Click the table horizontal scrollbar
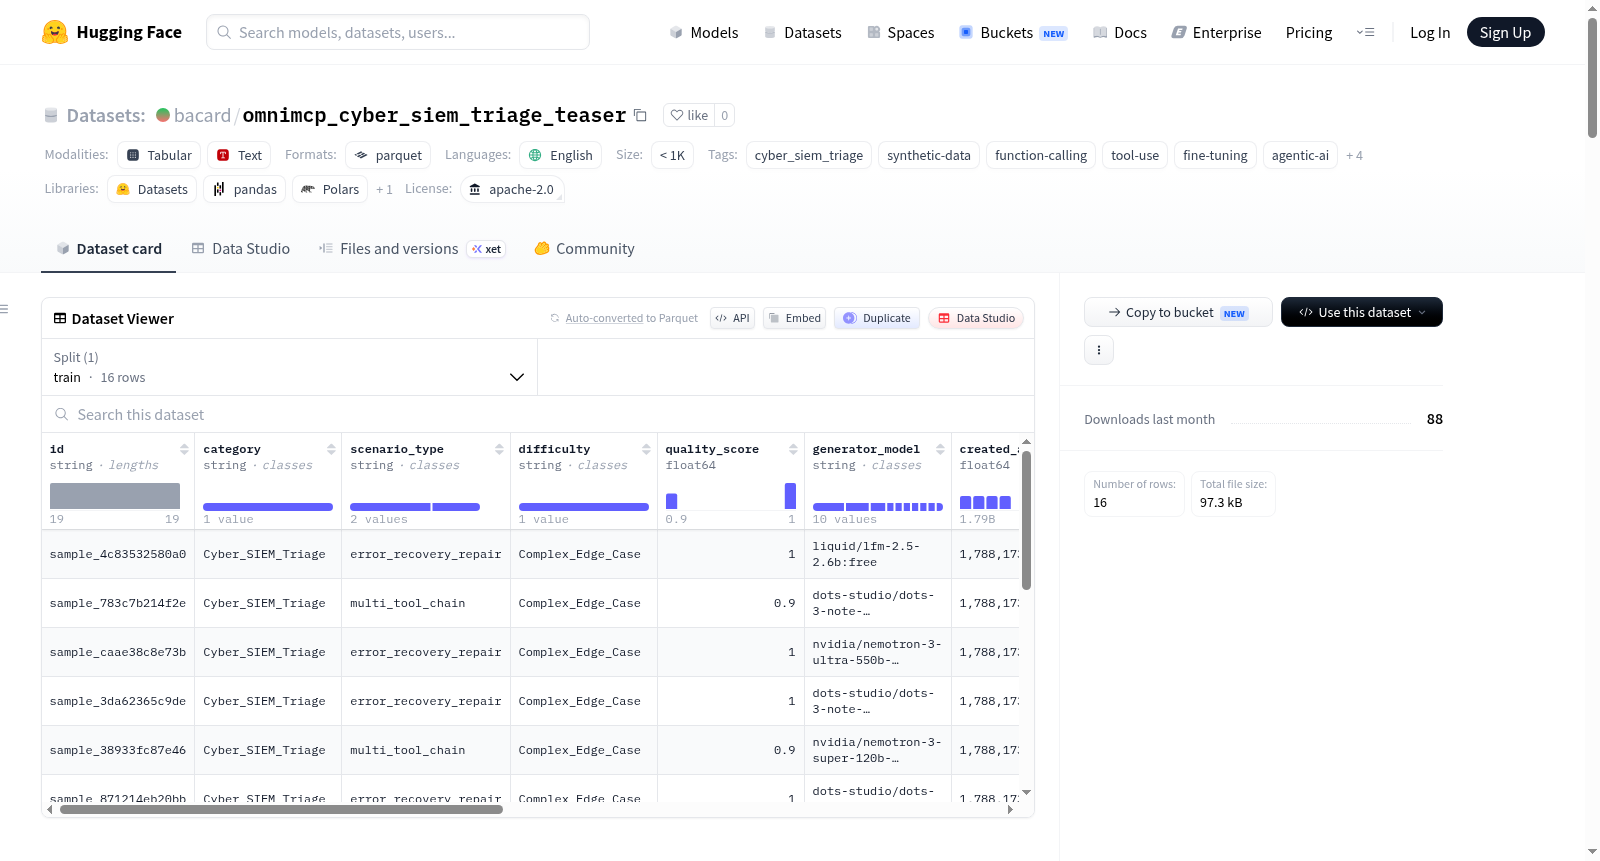The image size is (1600, 861). pos(281,810)
